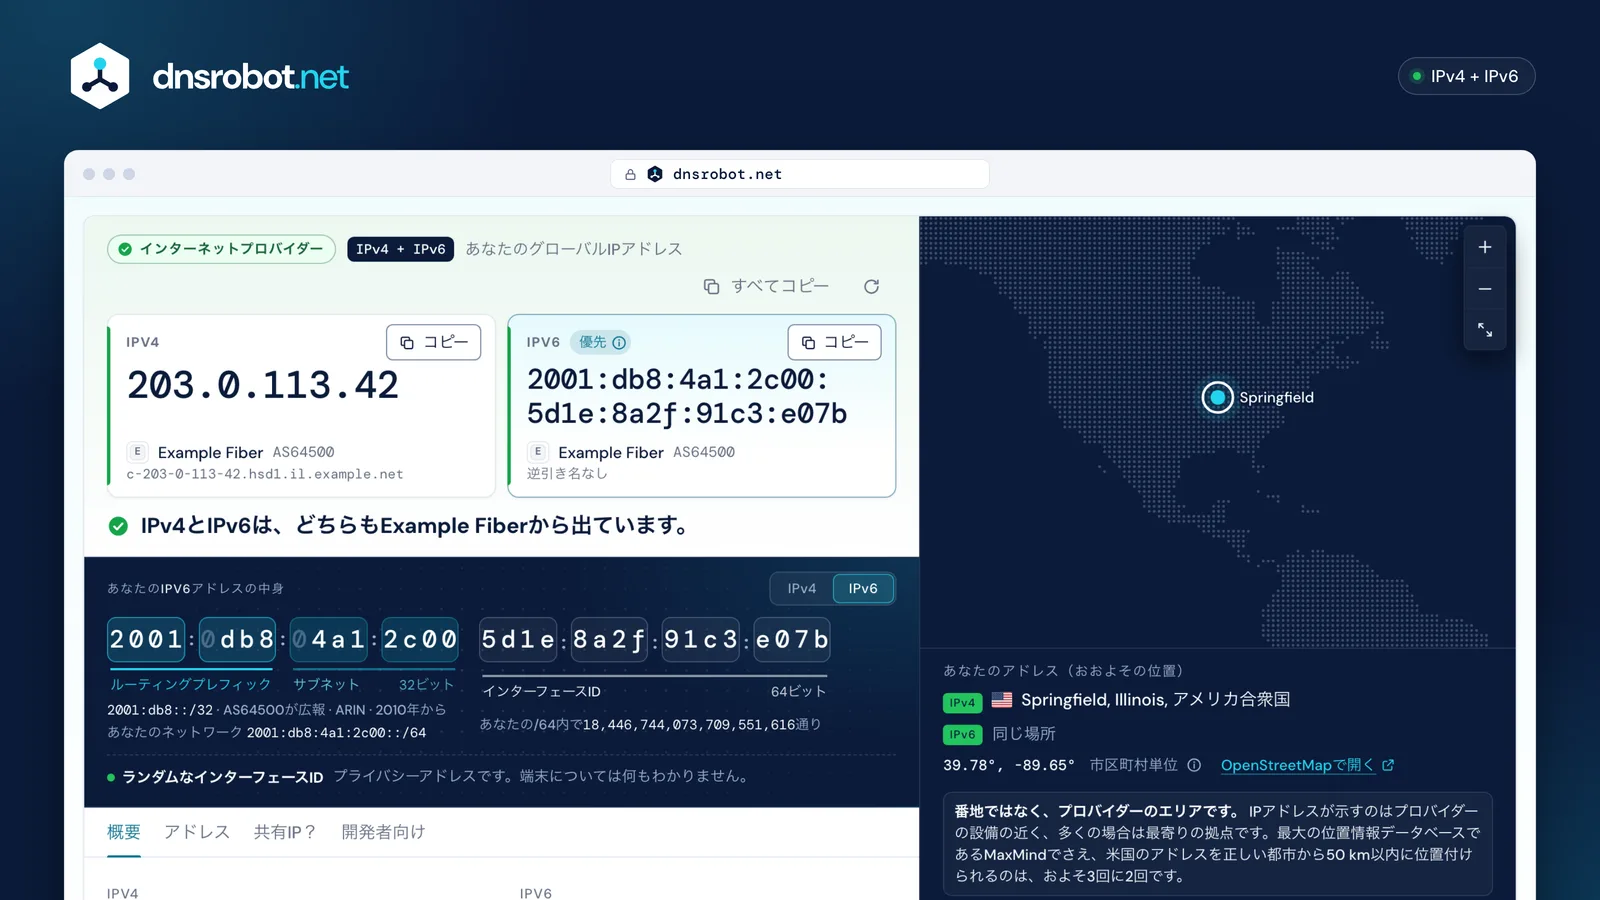
Task: Click the インターフェースID label
Action: pyautogui.click(x=541, y=691)
